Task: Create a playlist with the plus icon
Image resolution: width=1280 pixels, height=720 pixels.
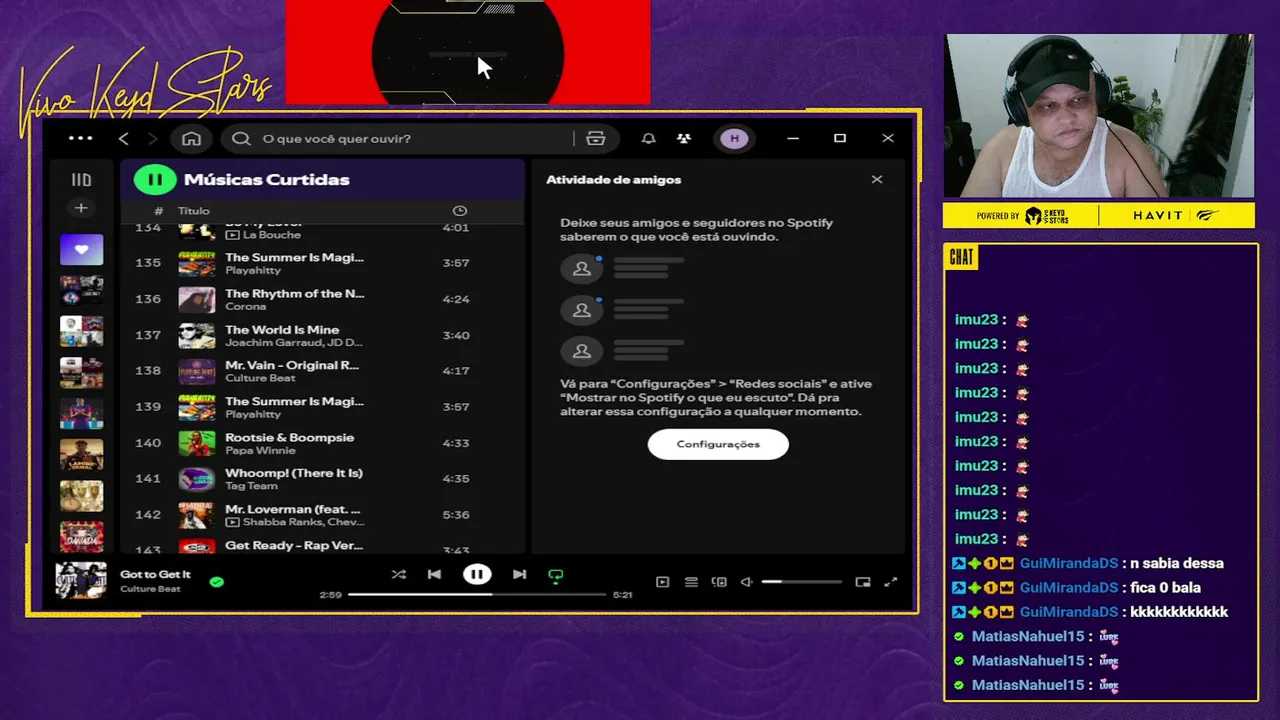Action: 81,208
